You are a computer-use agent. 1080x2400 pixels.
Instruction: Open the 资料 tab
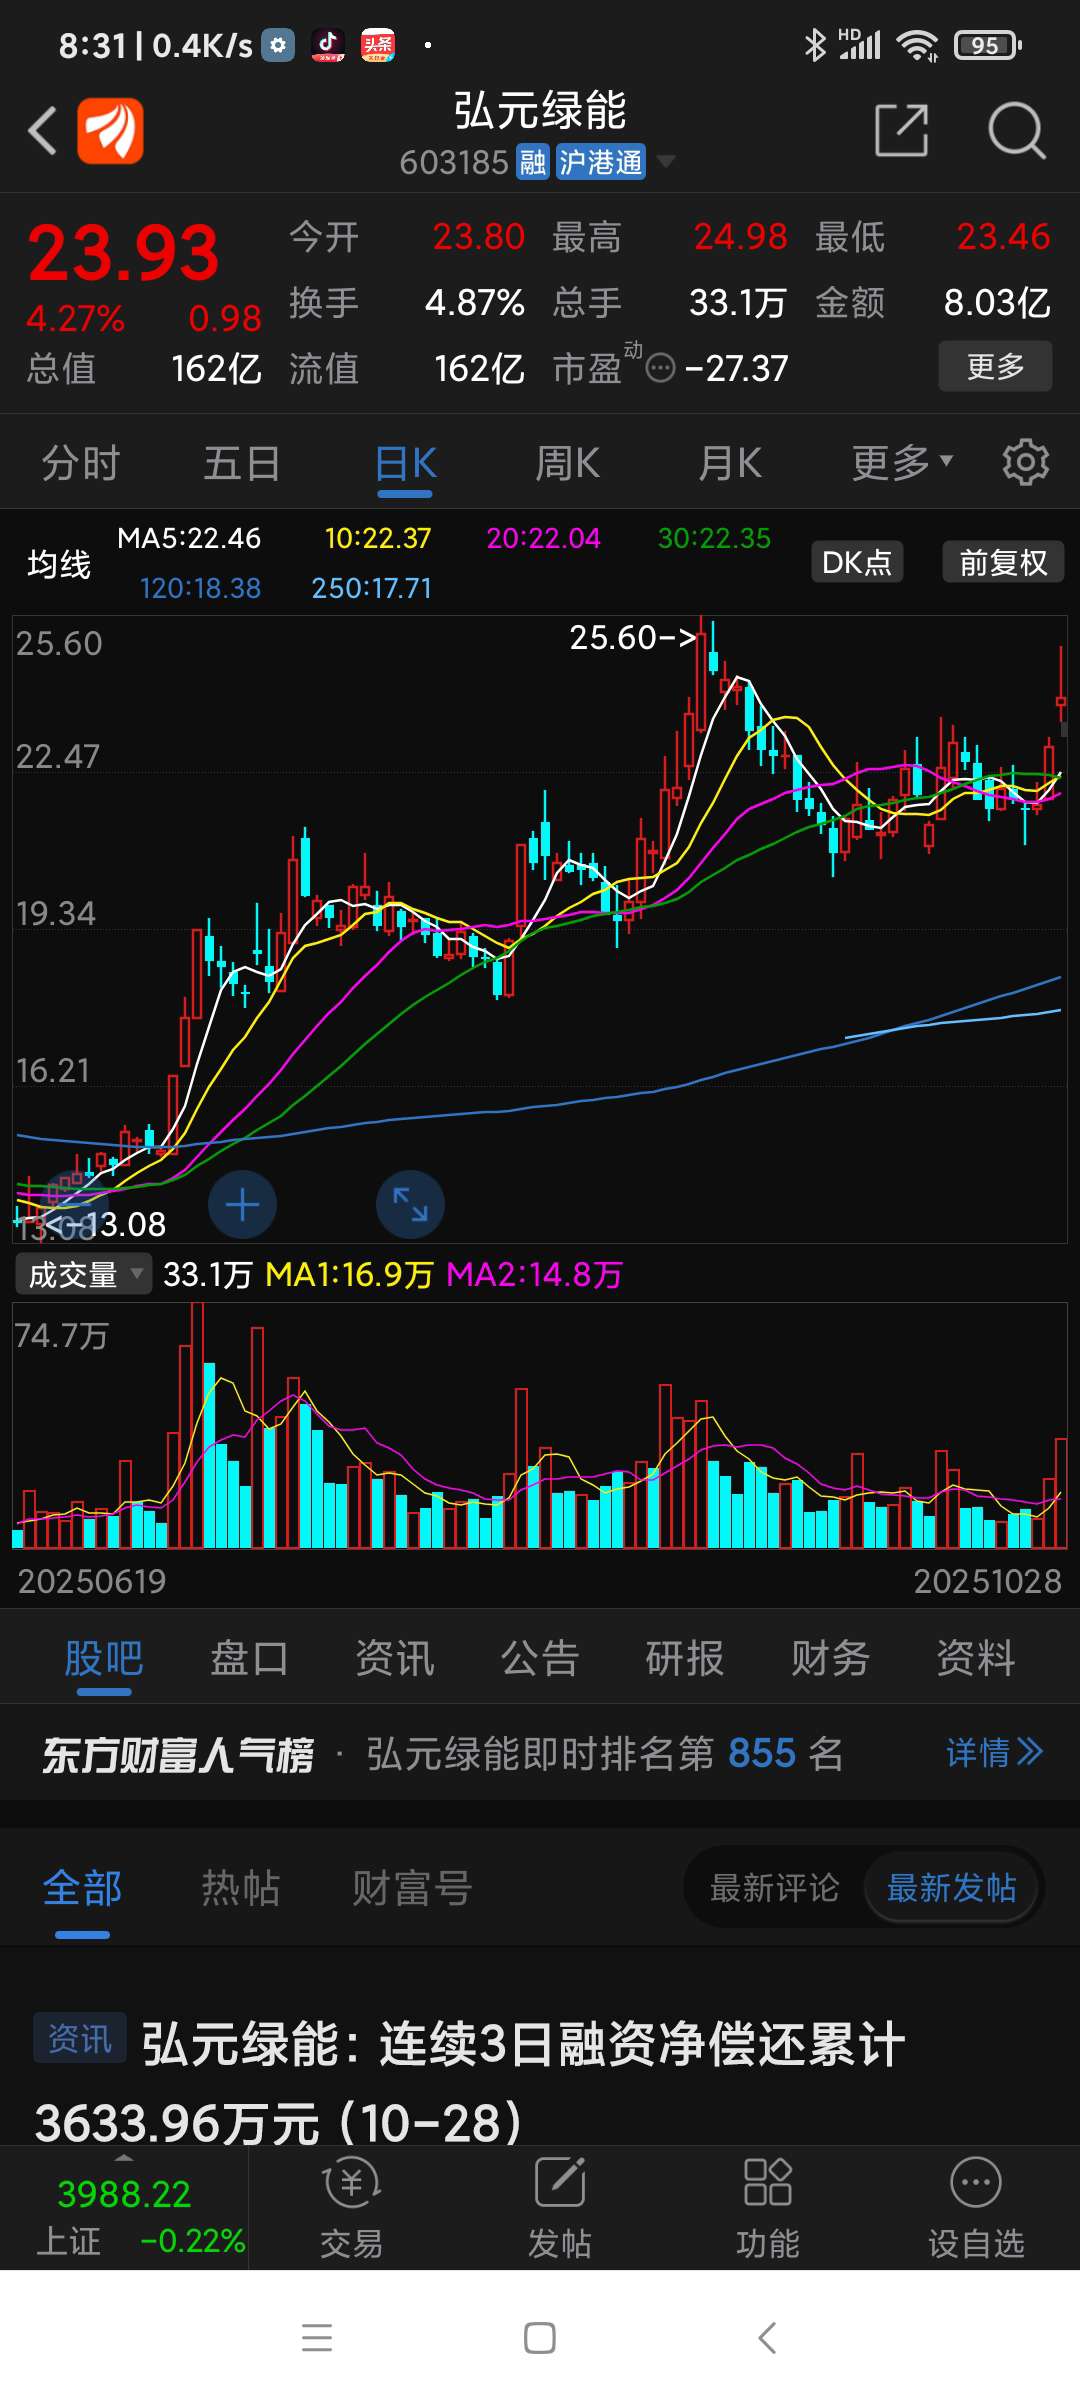pos(976,1658)
